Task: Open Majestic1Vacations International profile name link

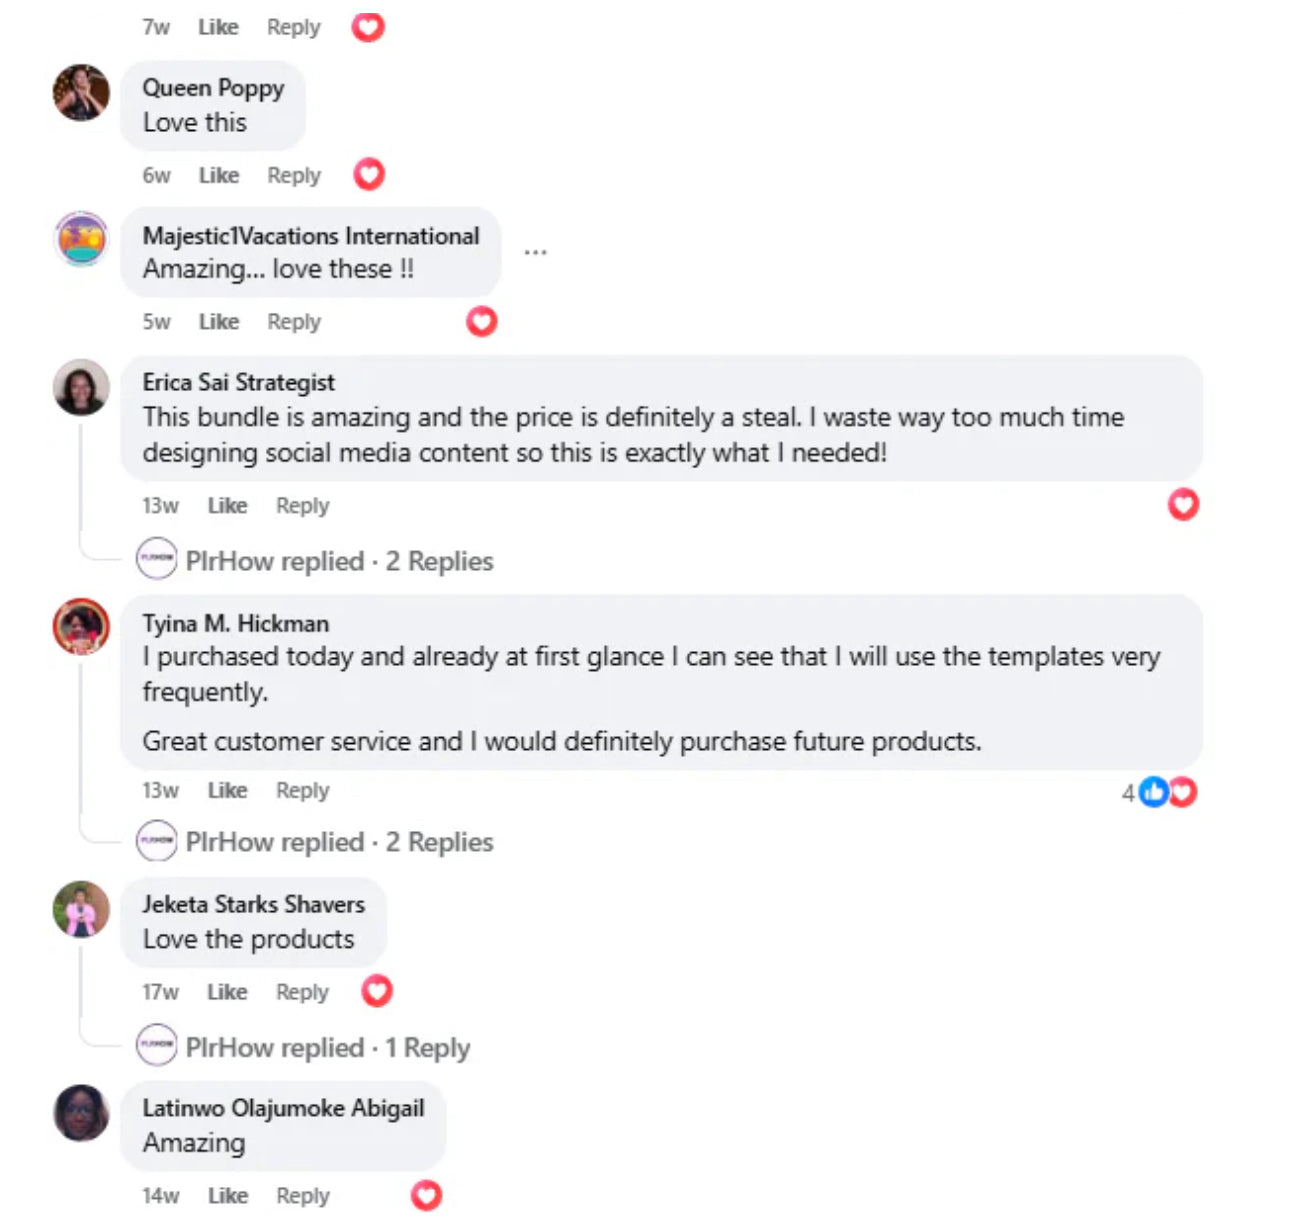Action: coord(310,236)
